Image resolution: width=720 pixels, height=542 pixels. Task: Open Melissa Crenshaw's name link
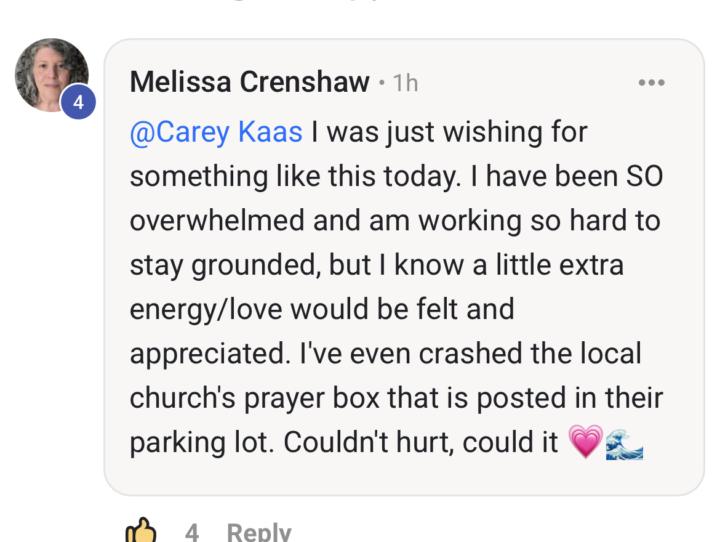(x=250, y=82)
